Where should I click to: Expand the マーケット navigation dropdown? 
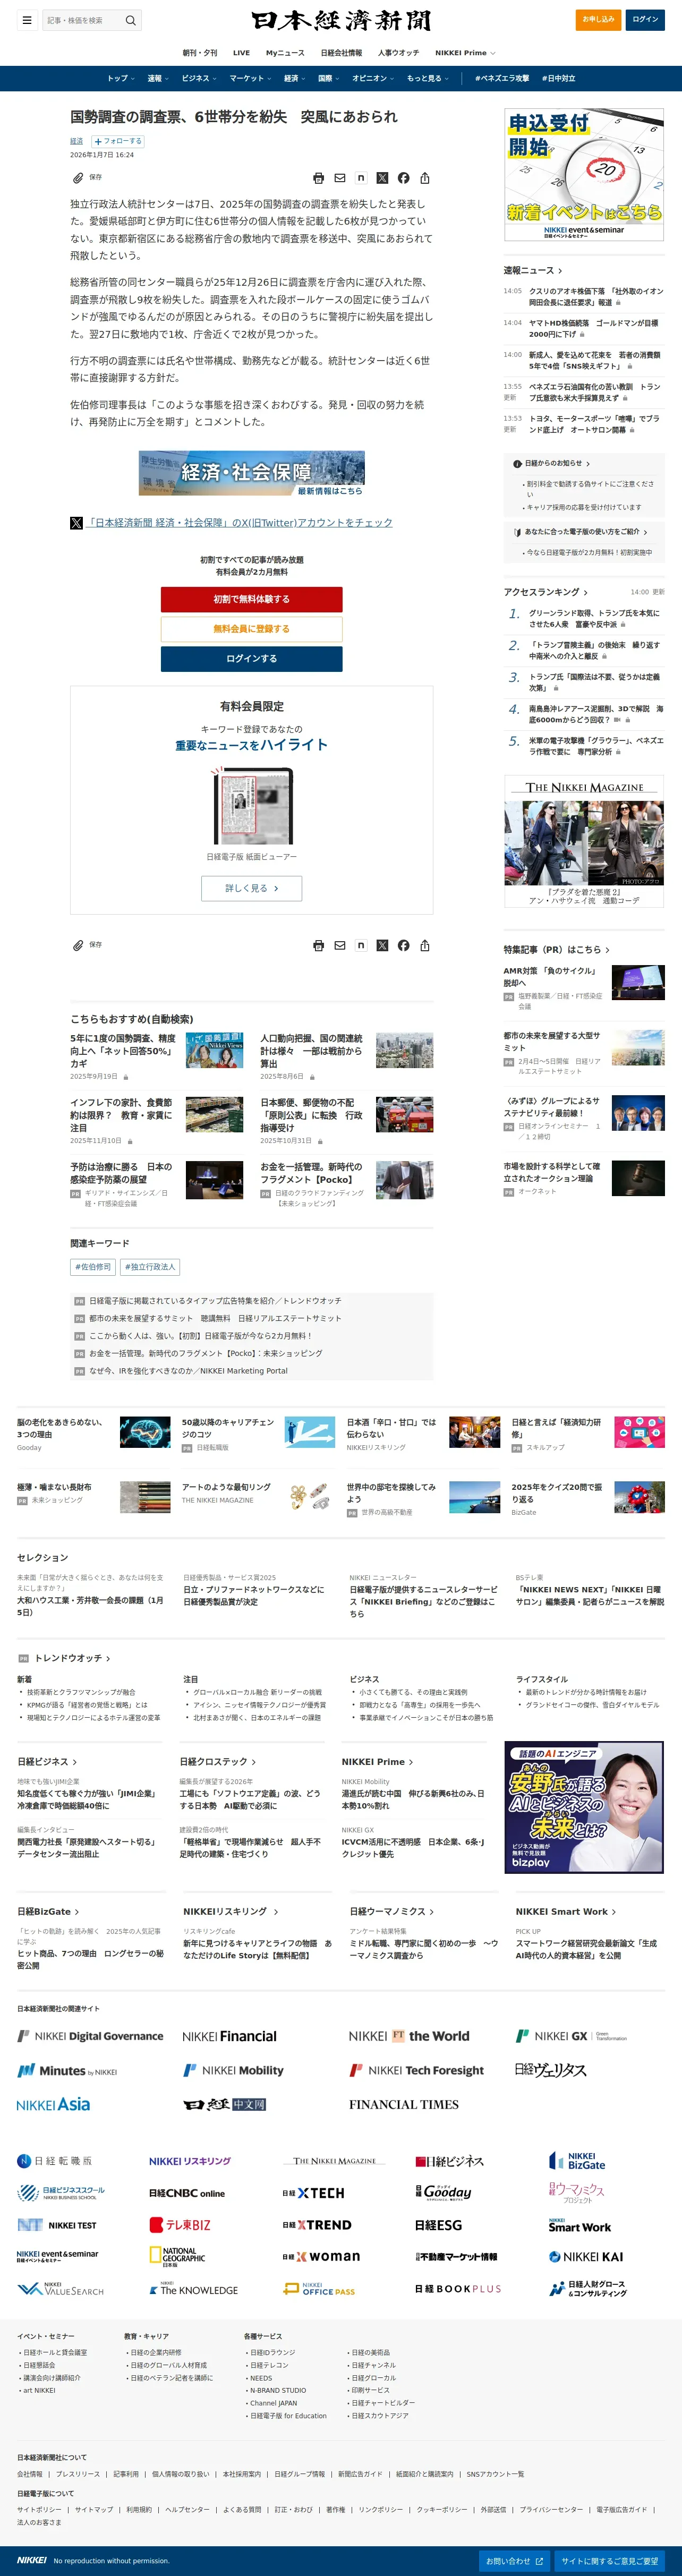click(250, 78)
